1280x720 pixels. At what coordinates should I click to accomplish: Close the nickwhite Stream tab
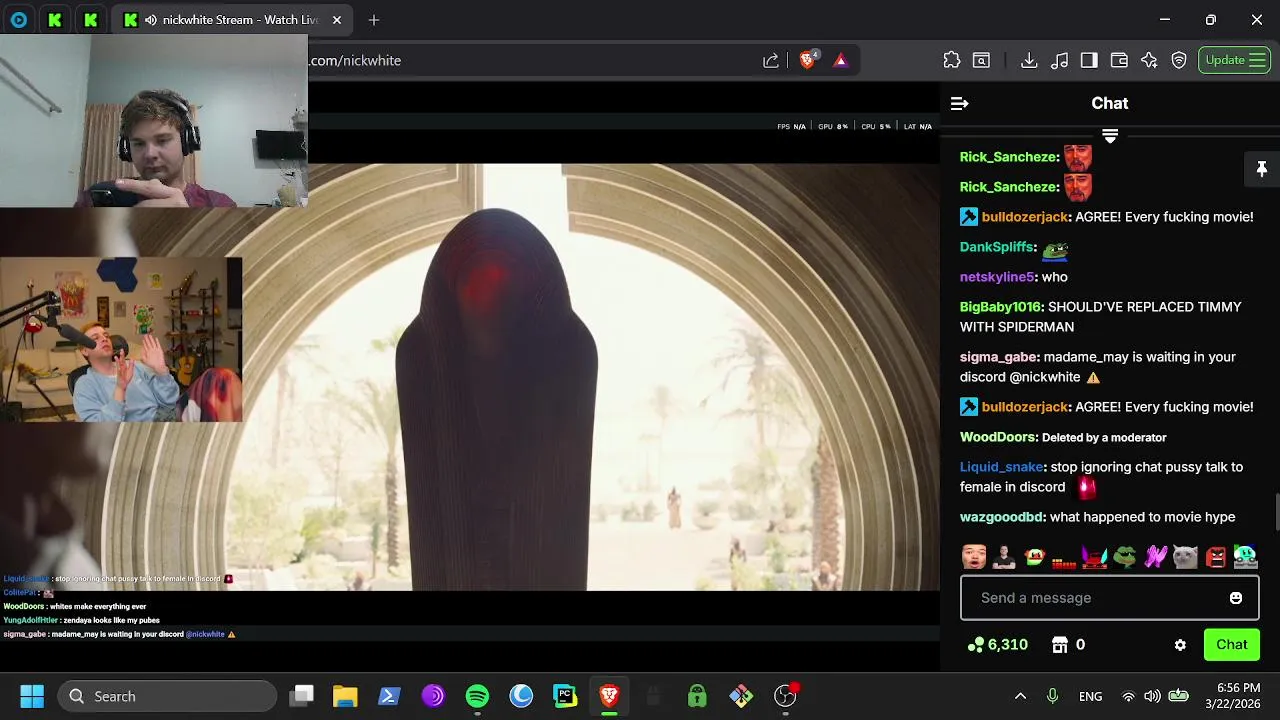(x=337, y=20)
